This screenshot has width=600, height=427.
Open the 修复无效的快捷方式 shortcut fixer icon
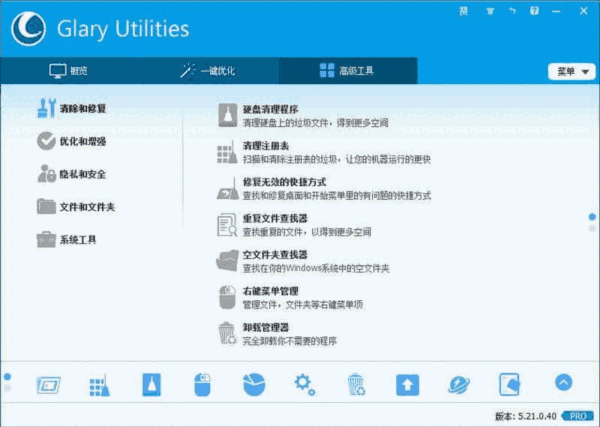click(x=228, y=189)
